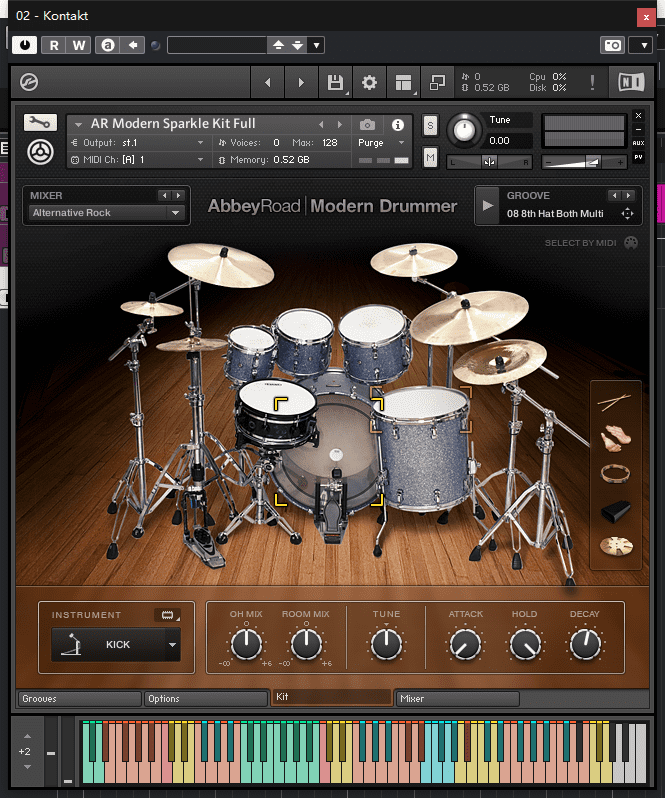This screenshot has width=665, height=798.
Task: Open the host dropdown beside the camera
Action: 643,45
